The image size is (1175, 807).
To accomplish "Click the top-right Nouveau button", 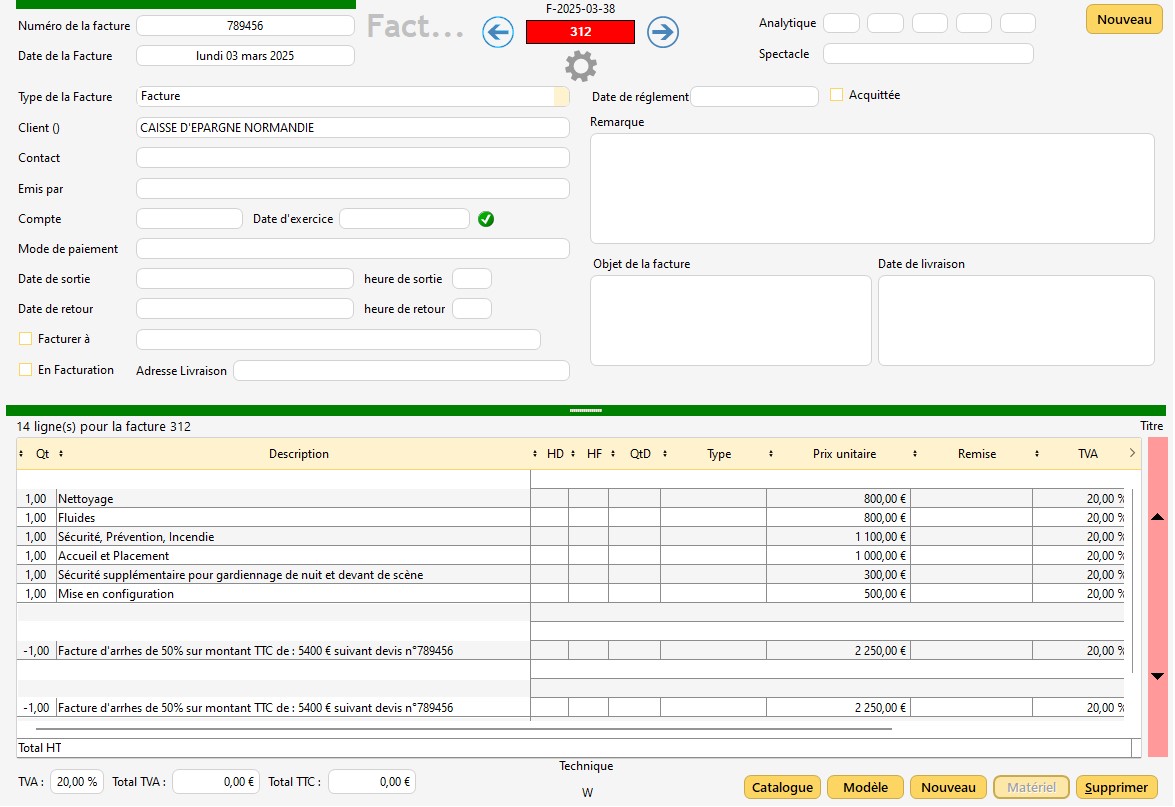I will pos(1123,20).
